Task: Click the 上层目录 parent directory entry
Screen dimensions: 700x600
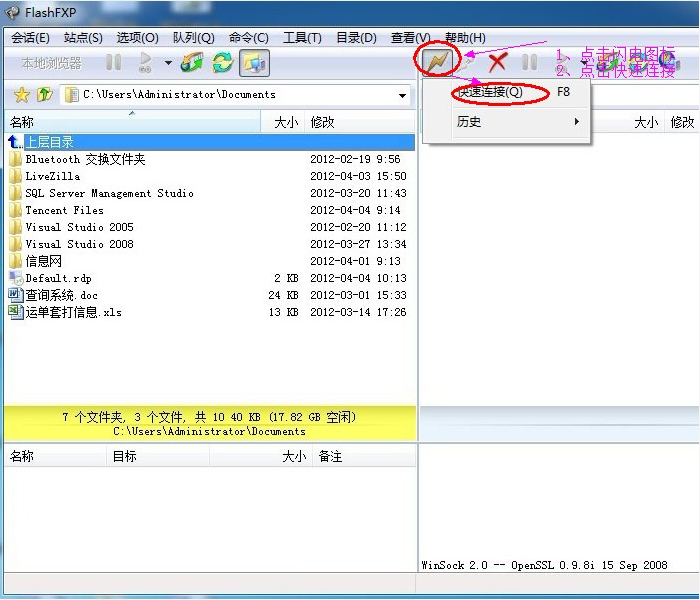Action: click(50, 142)
